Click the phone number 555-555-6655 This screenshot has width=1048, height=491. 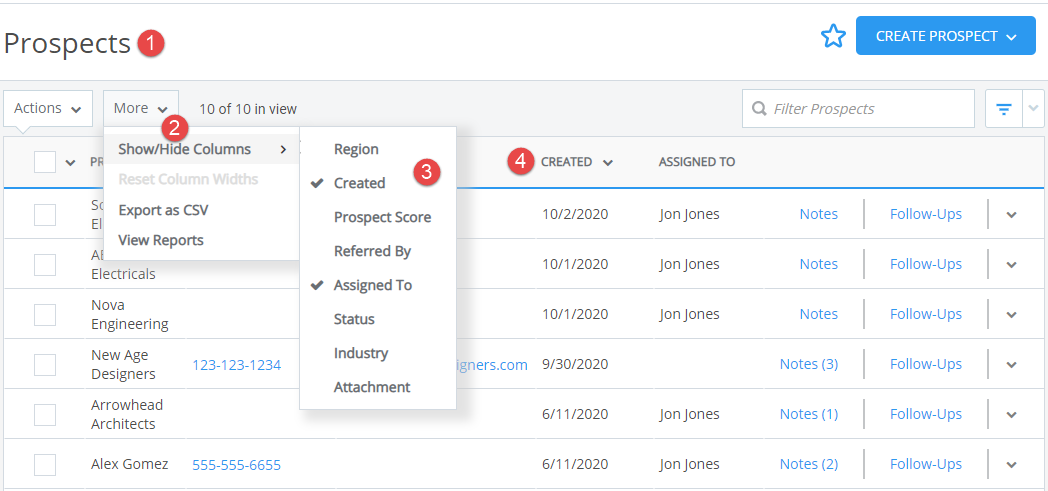coord(237,465)
